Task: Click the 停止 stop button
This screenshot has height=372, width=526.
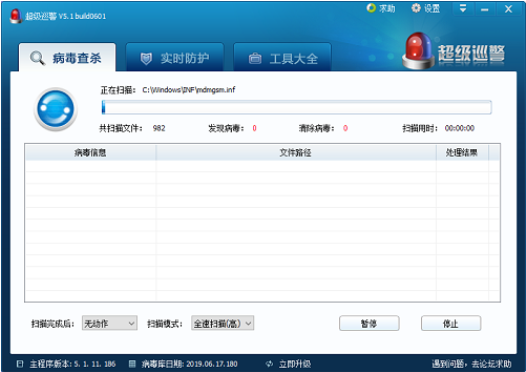Action: pos(451,323)
